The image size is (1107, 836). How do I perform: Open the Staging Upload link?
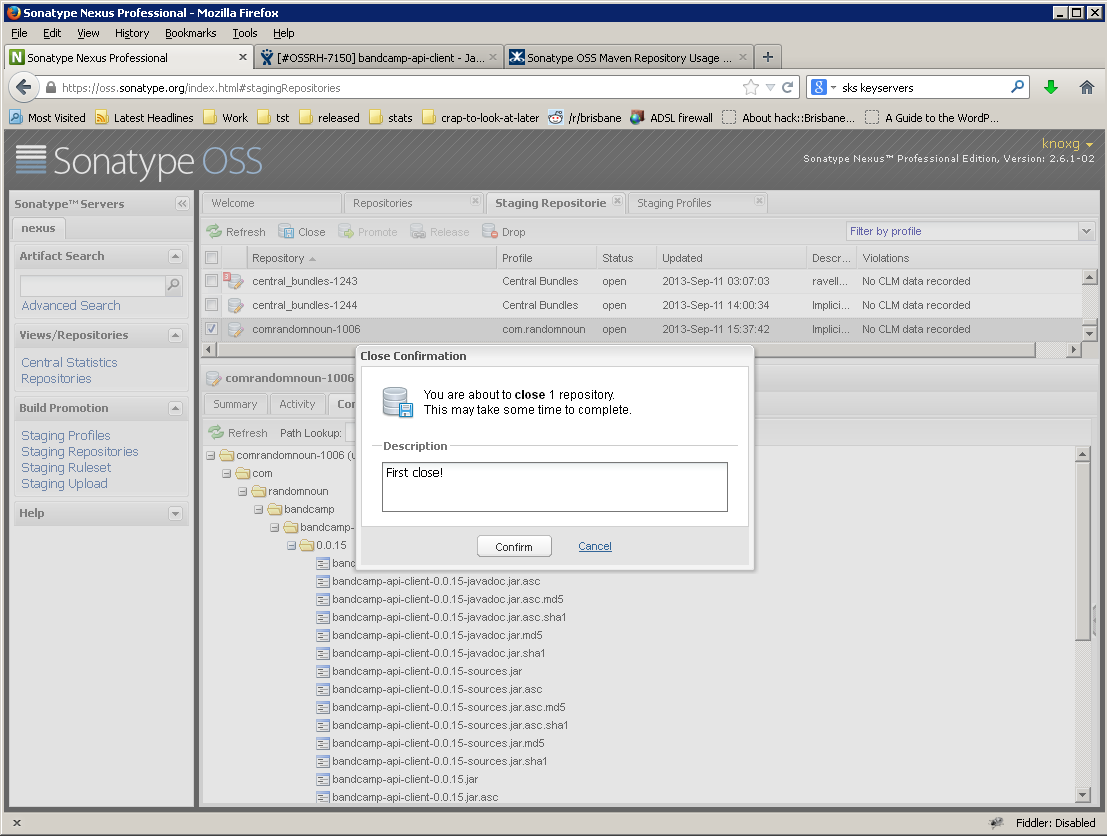pos(64,484)
